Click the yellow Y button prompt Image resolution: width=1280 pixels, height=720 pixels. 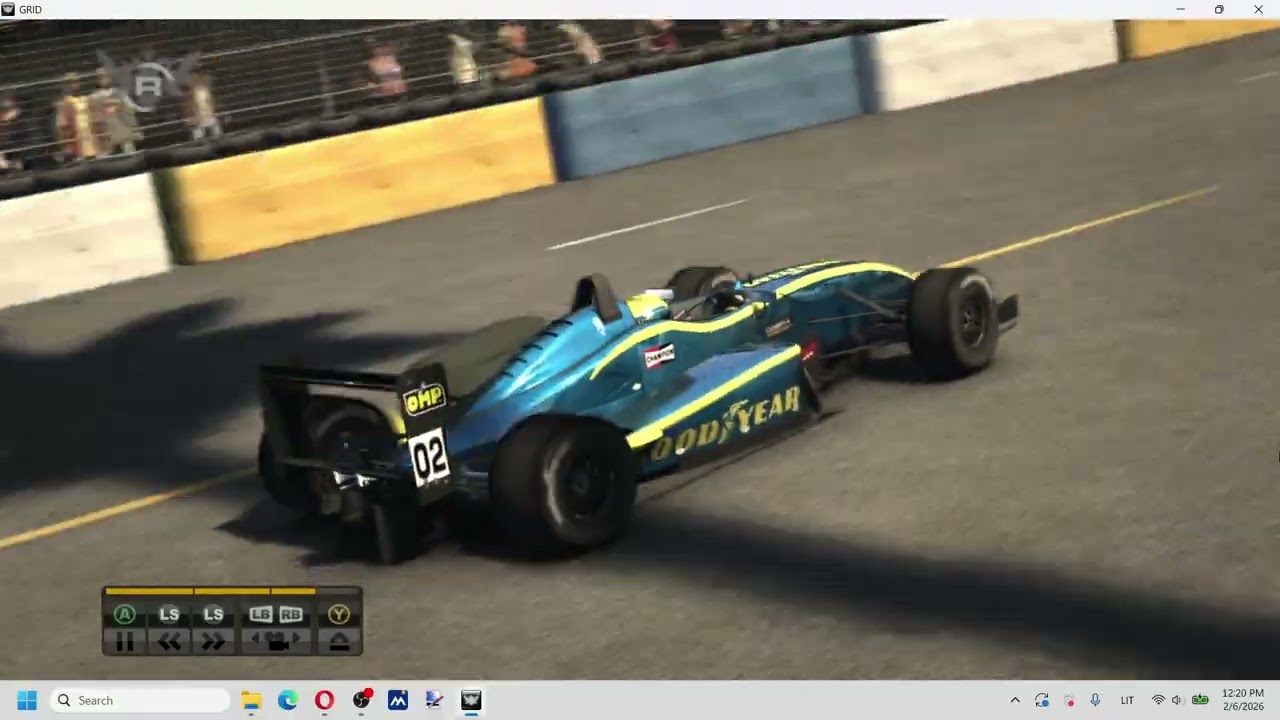339,614
